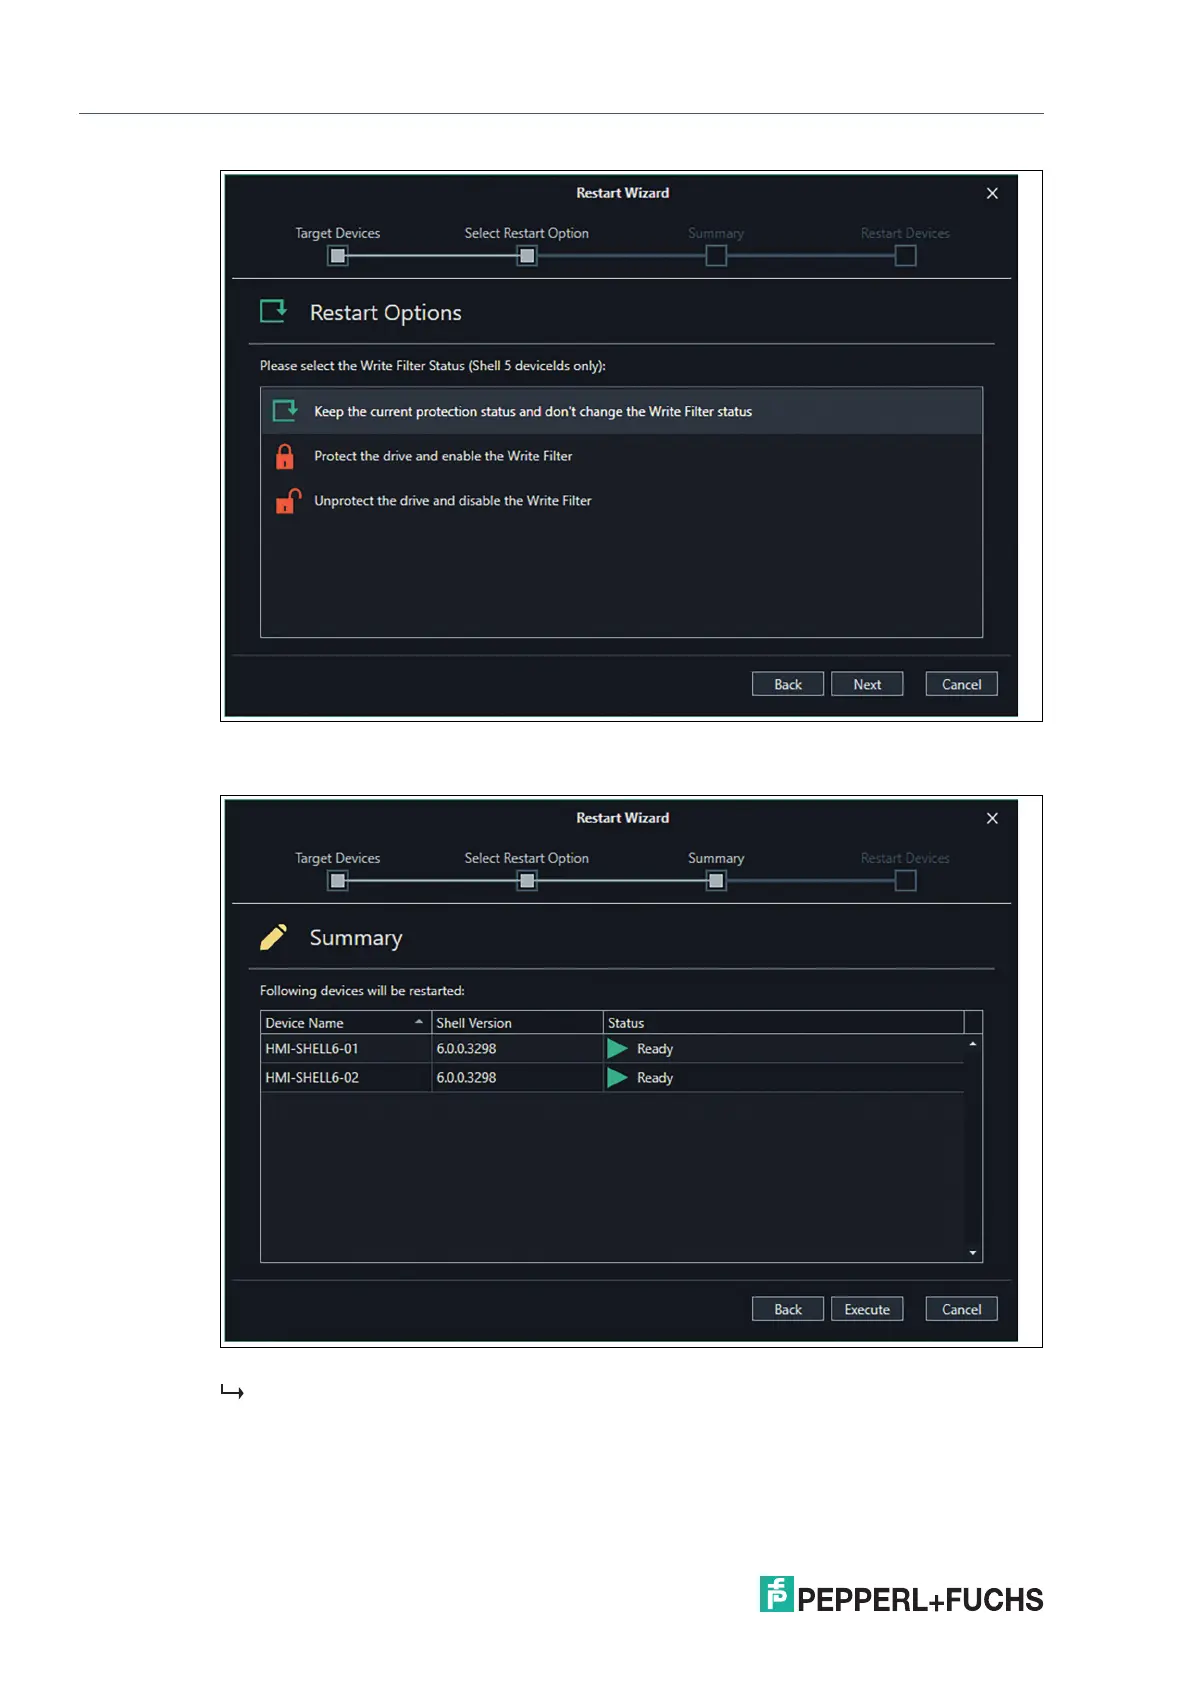Select Target Devices step marker in Summary wizard
Image resolution: width=1190 pixels, height=1684 pixels.
338,881
